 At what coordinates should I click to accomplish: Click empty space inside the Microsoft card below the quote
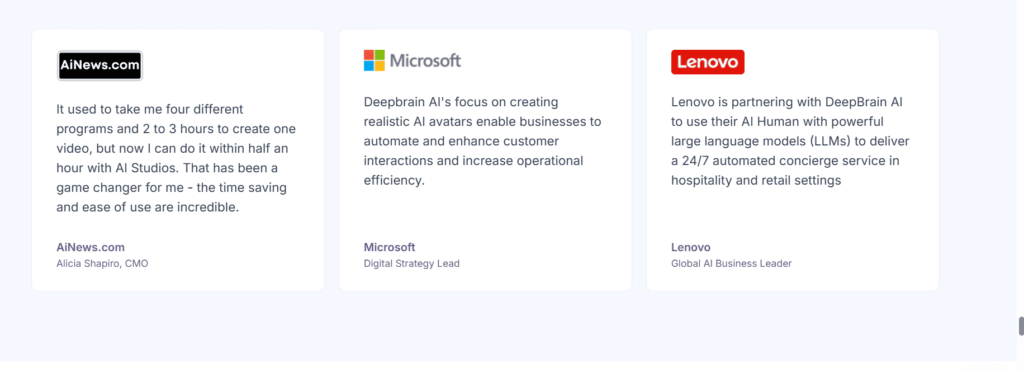click(x=485, y=214)
